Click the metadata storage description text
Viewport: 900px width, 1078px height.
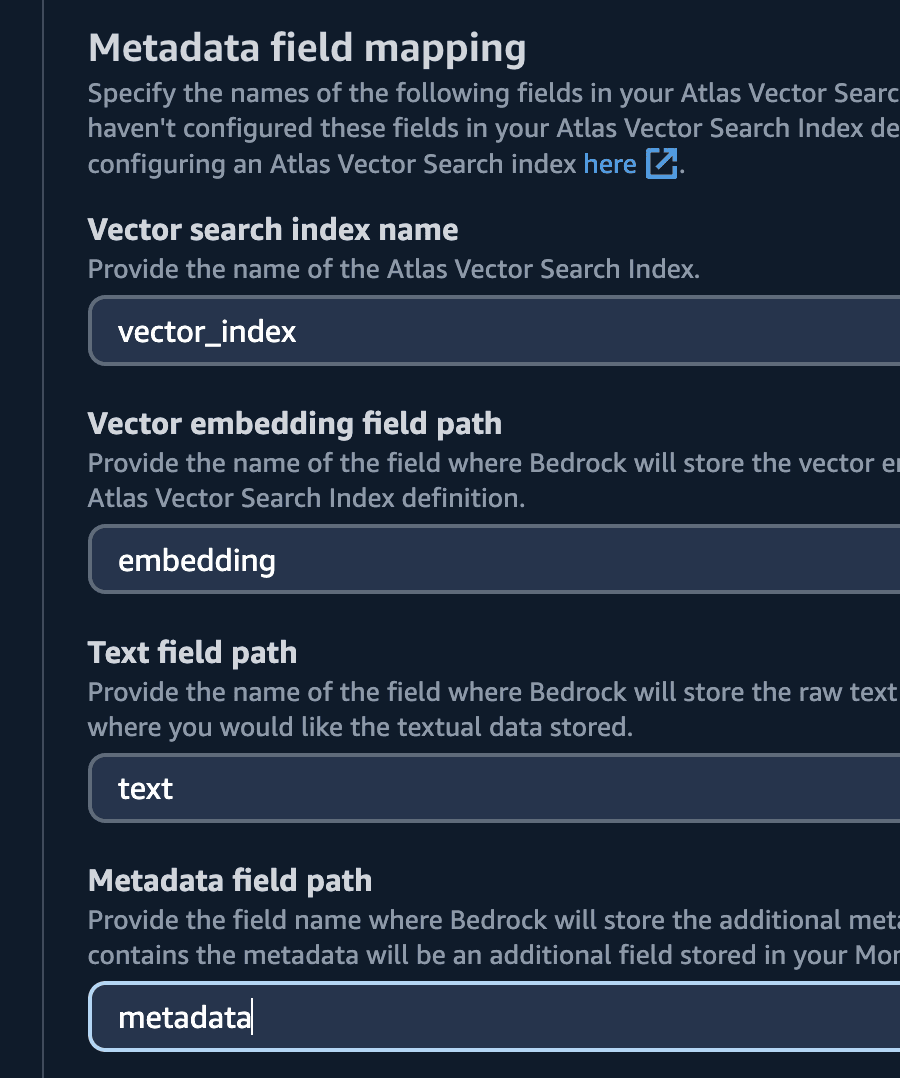pos(400,937)
